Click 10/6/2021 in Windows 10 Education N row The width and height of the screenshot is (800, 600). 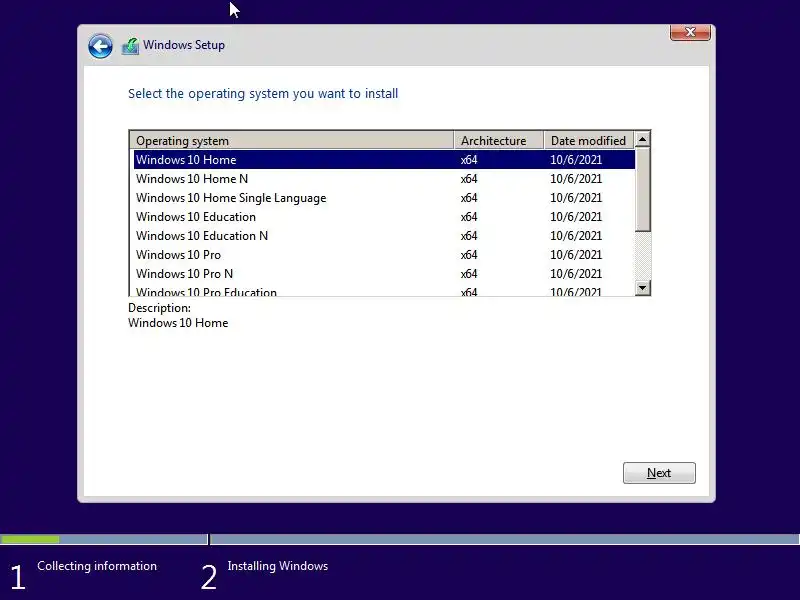pos(576,236)
